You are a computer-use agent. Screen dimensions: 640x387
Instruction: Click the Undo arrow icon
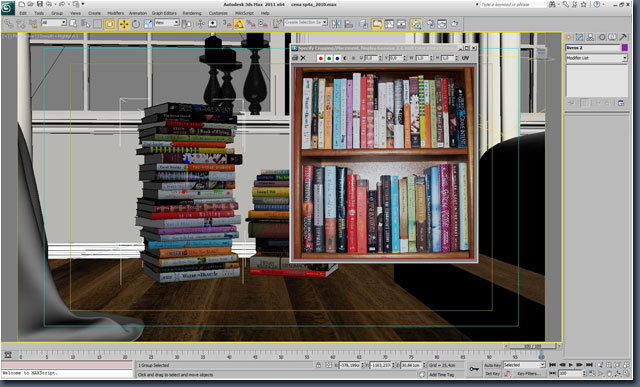[49, 4]
